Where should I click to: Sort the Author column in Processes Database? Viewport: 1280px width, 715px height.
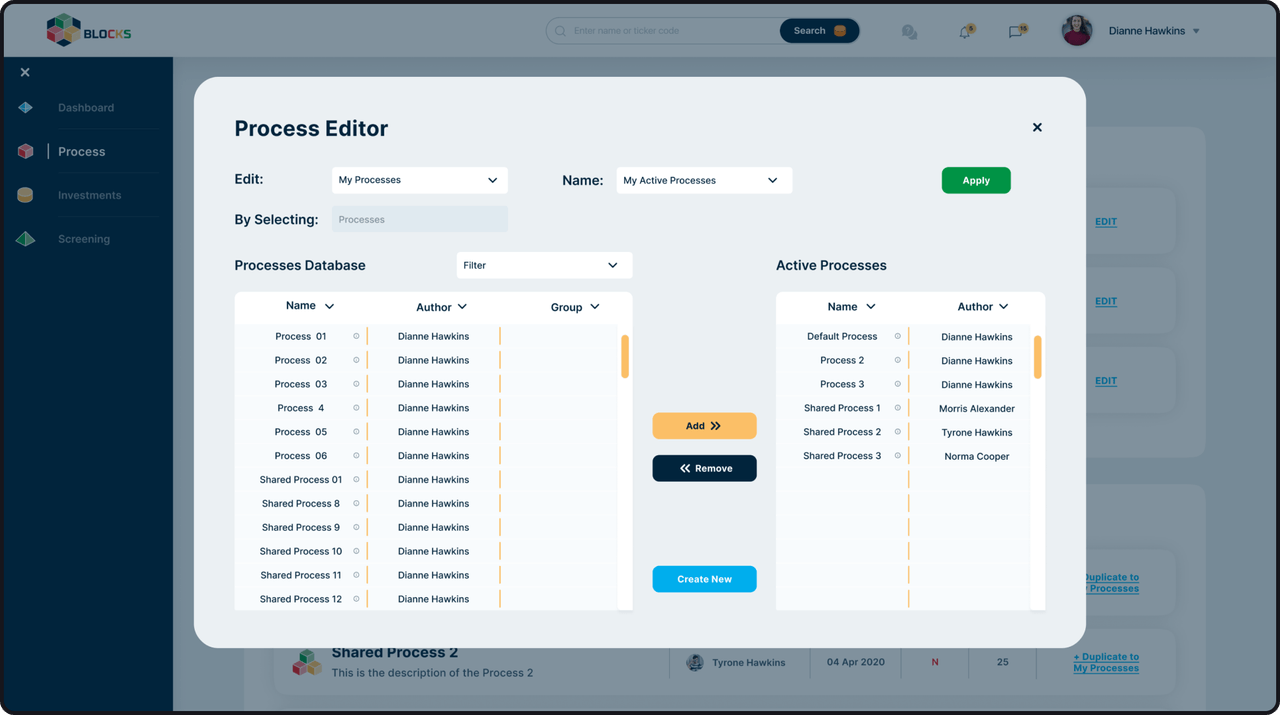click(x=441, y=307)
